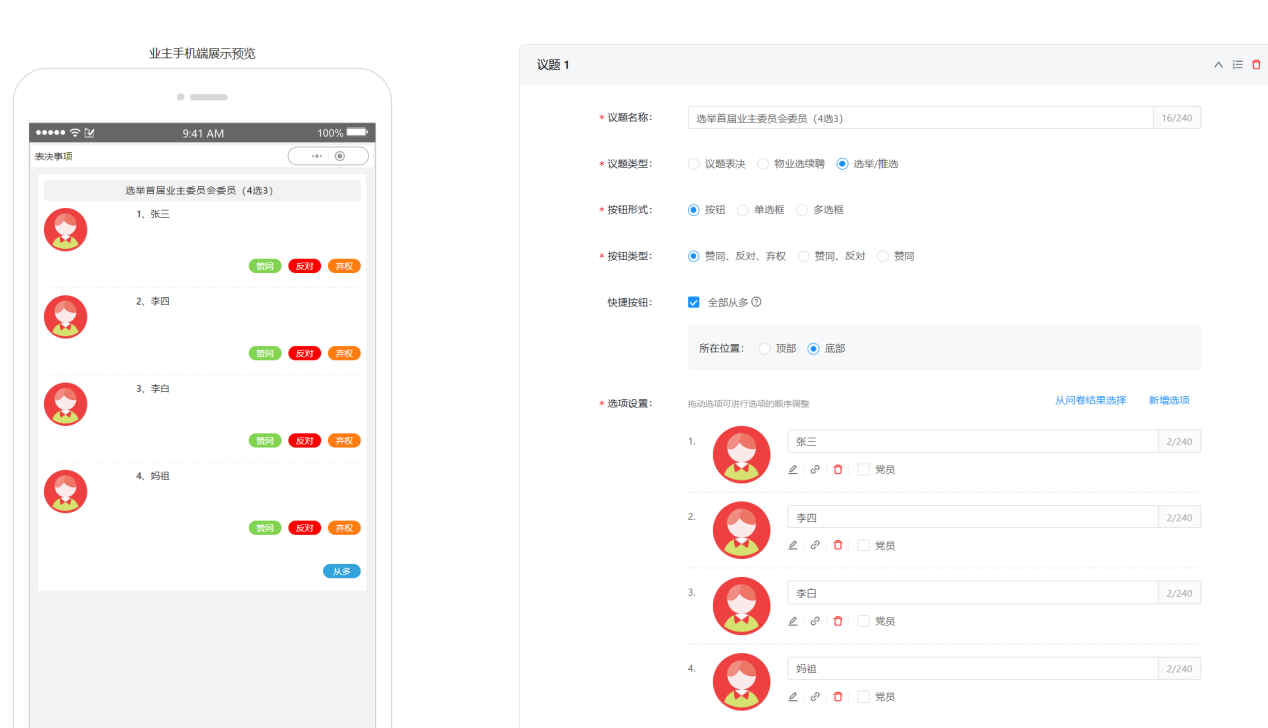Click the help question icon beside 全部从多
The width and height of the screenshot is (1268, 728).
(x=757, y=302)
